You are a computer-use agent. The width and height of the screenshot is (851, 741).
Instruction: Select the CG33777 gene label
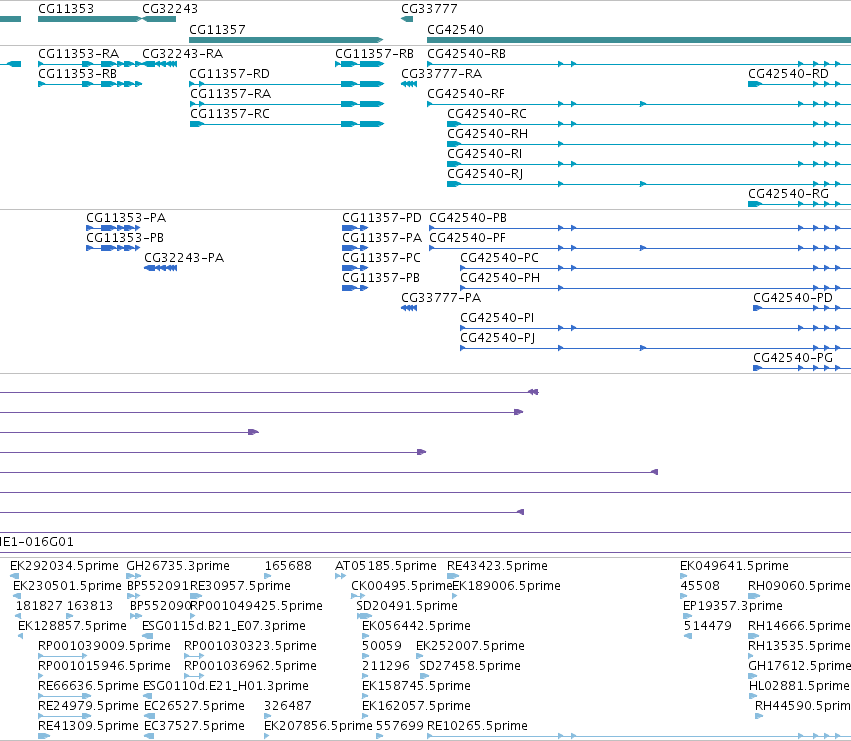429,9
